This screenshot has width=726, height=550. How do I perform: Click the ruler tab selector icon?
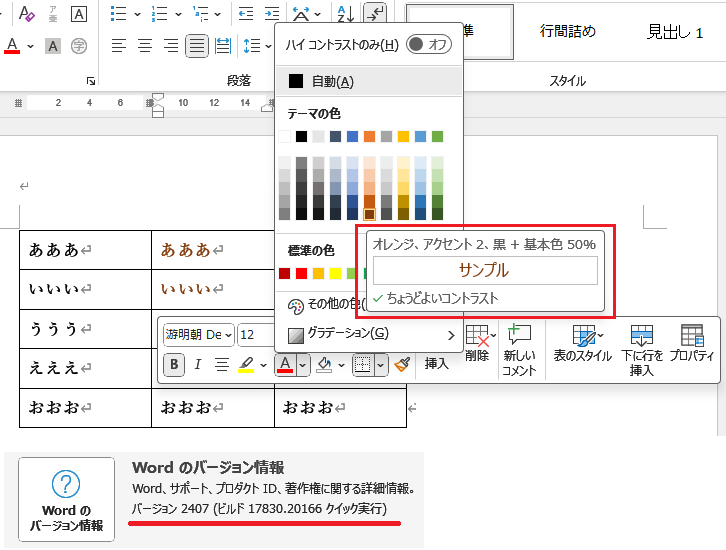click(x=18, y=103)
